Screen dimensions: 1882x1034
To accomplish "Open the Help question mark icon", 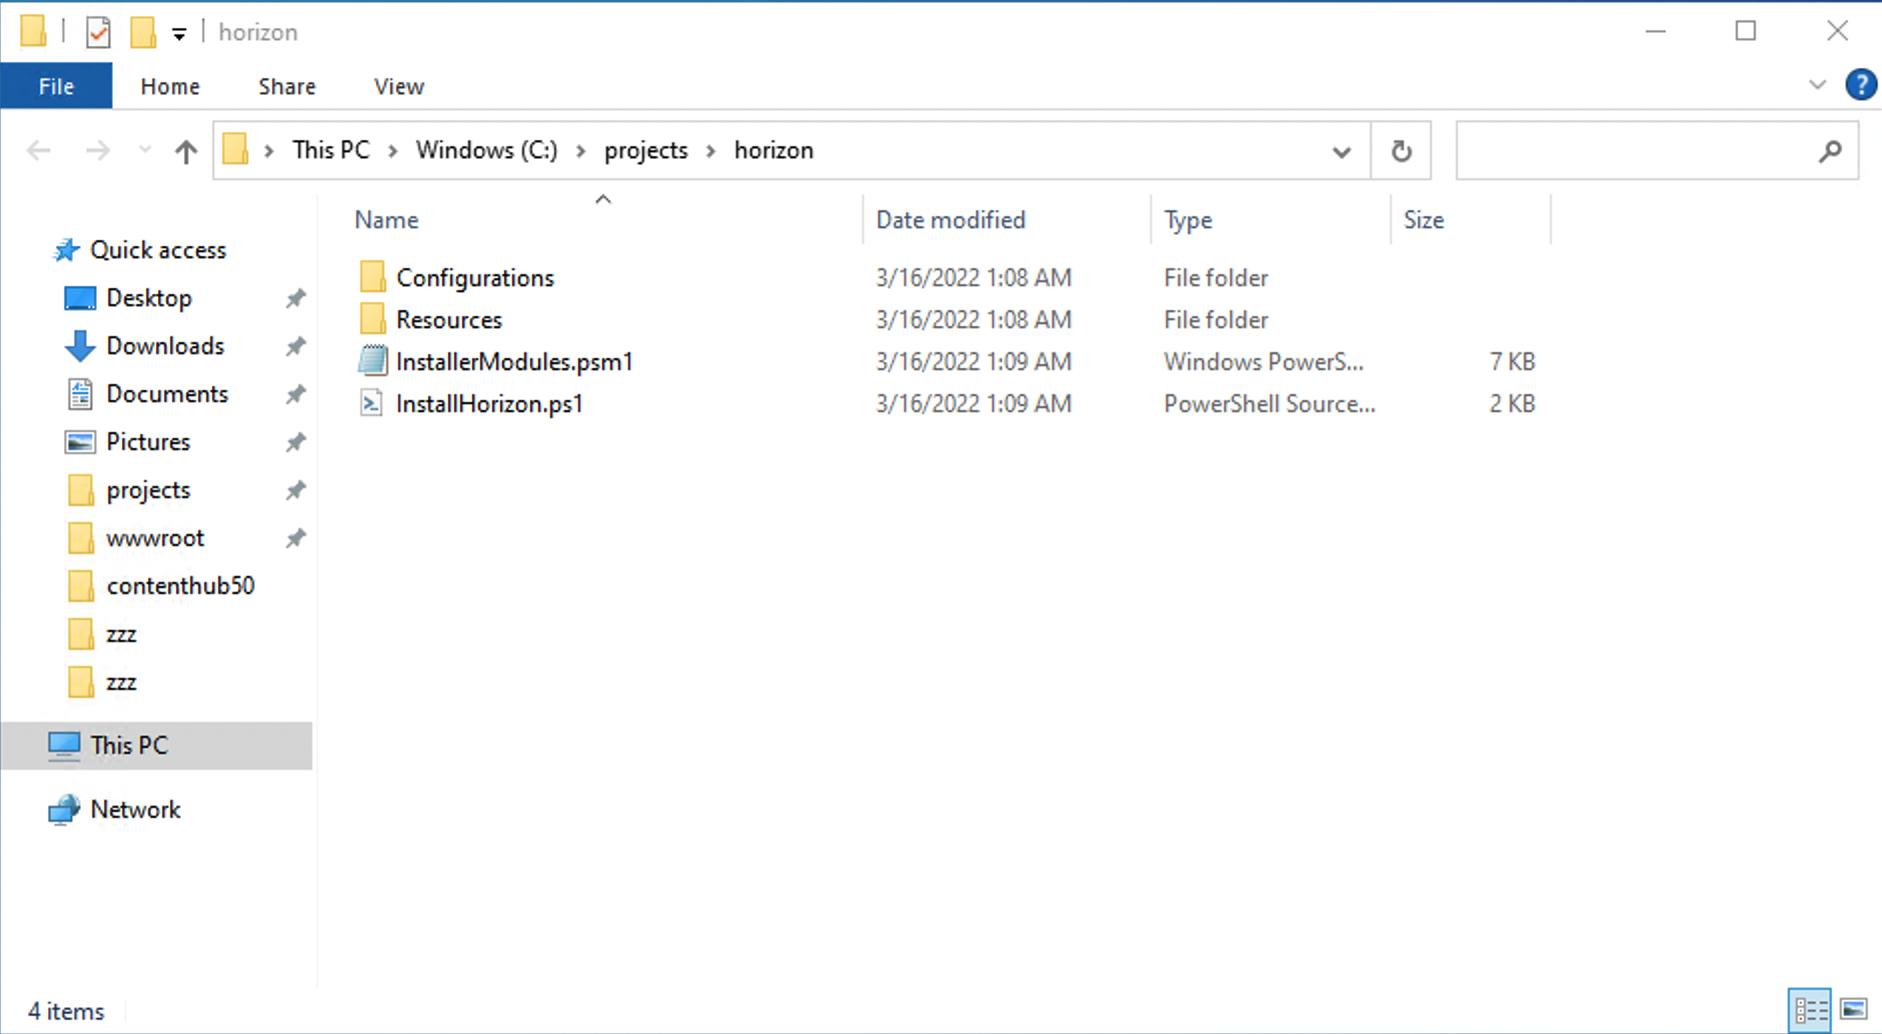I will pyautogui.click(x=1860, y=85).
